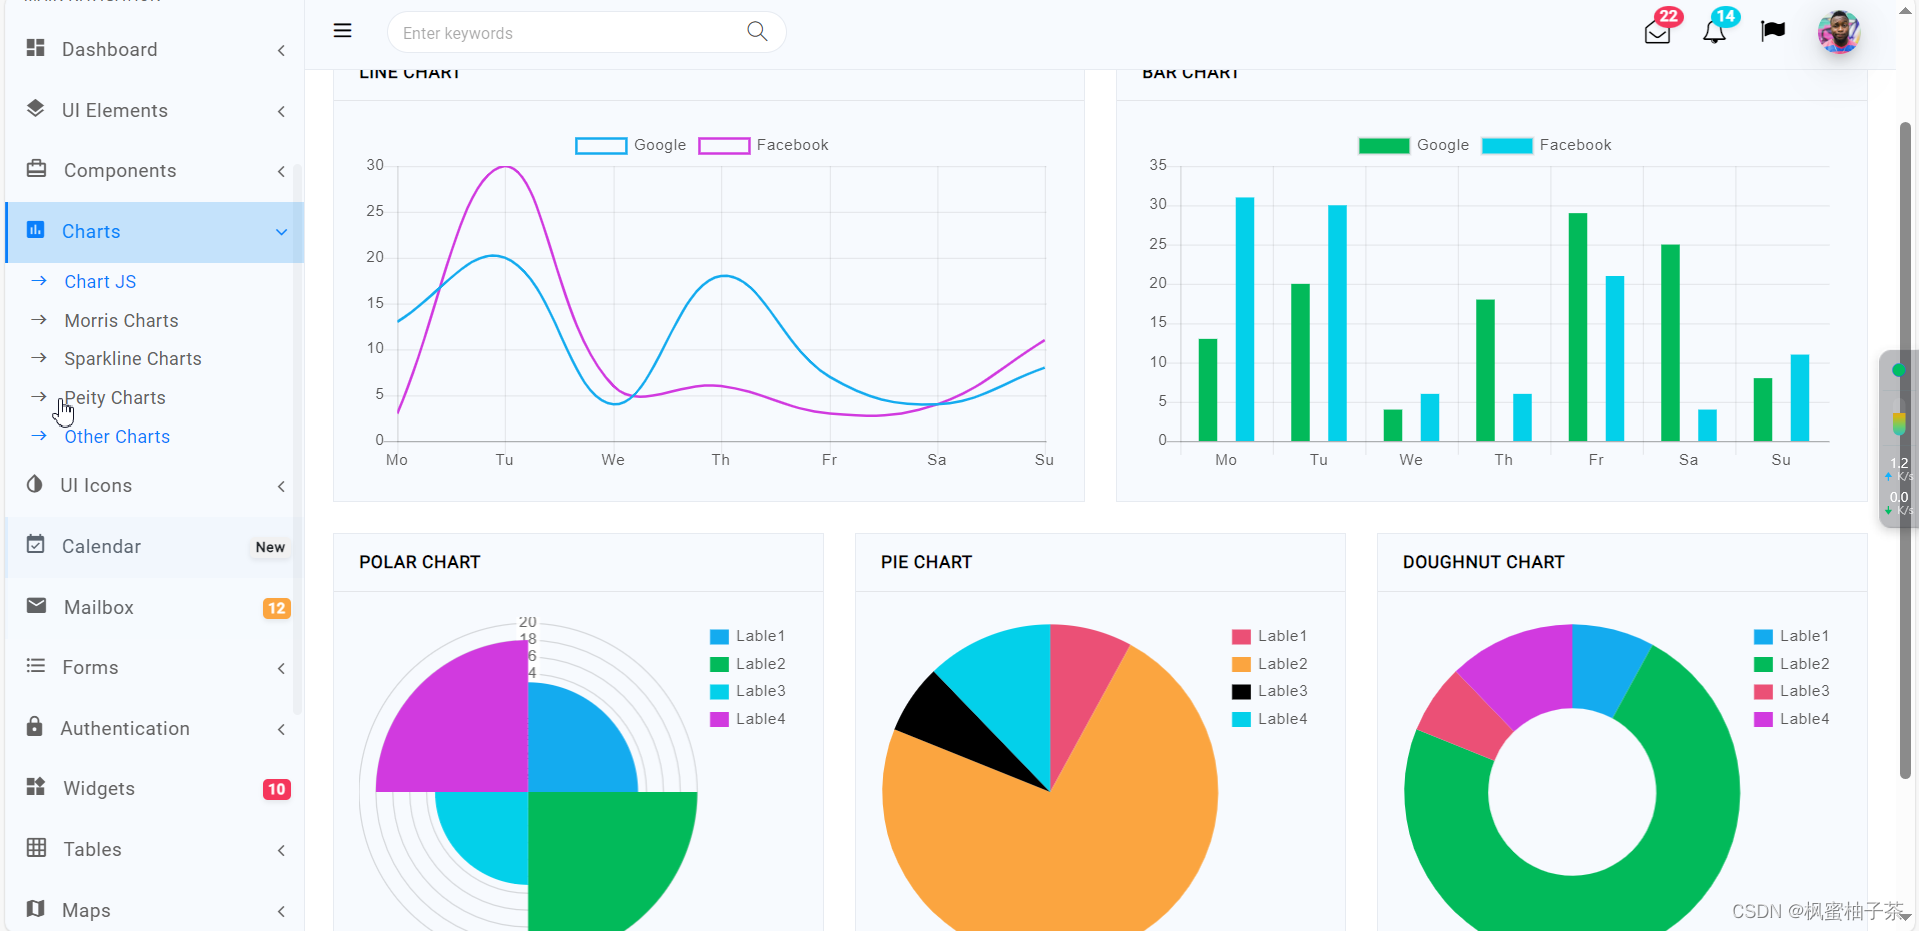Toggle Lable1 in polar chart legend
The width and height of the screenshot is (1919, 931).
coord(748,636)
